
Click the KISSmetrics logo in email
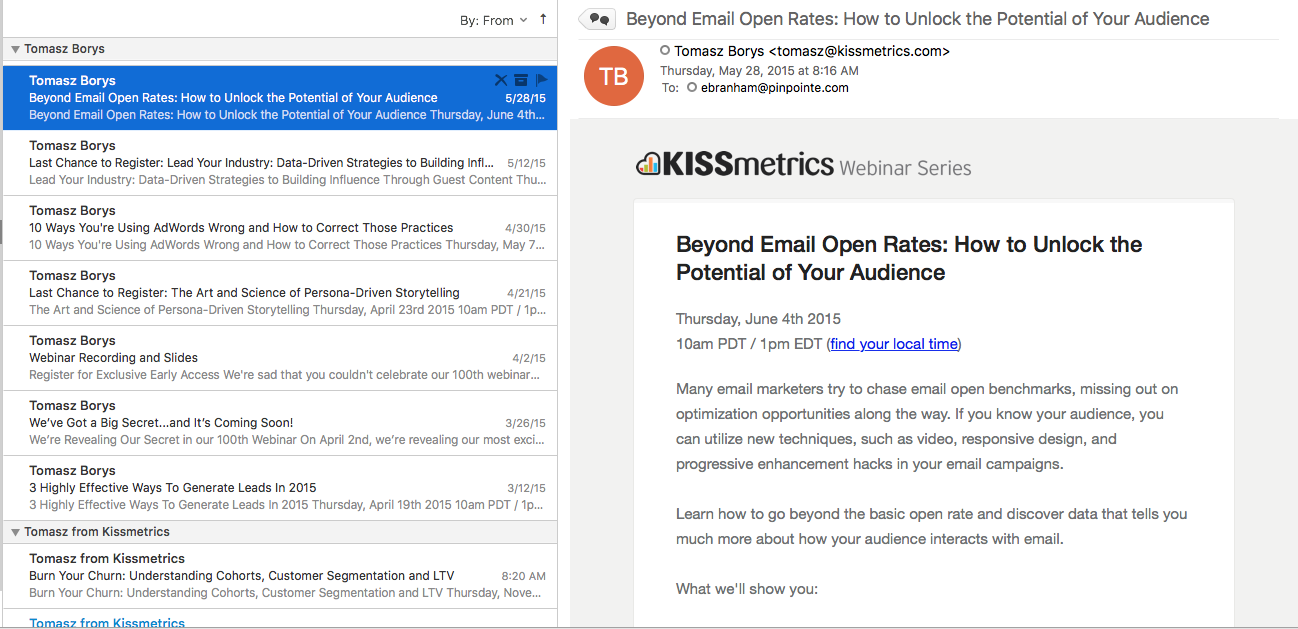[x=734, y=163]
